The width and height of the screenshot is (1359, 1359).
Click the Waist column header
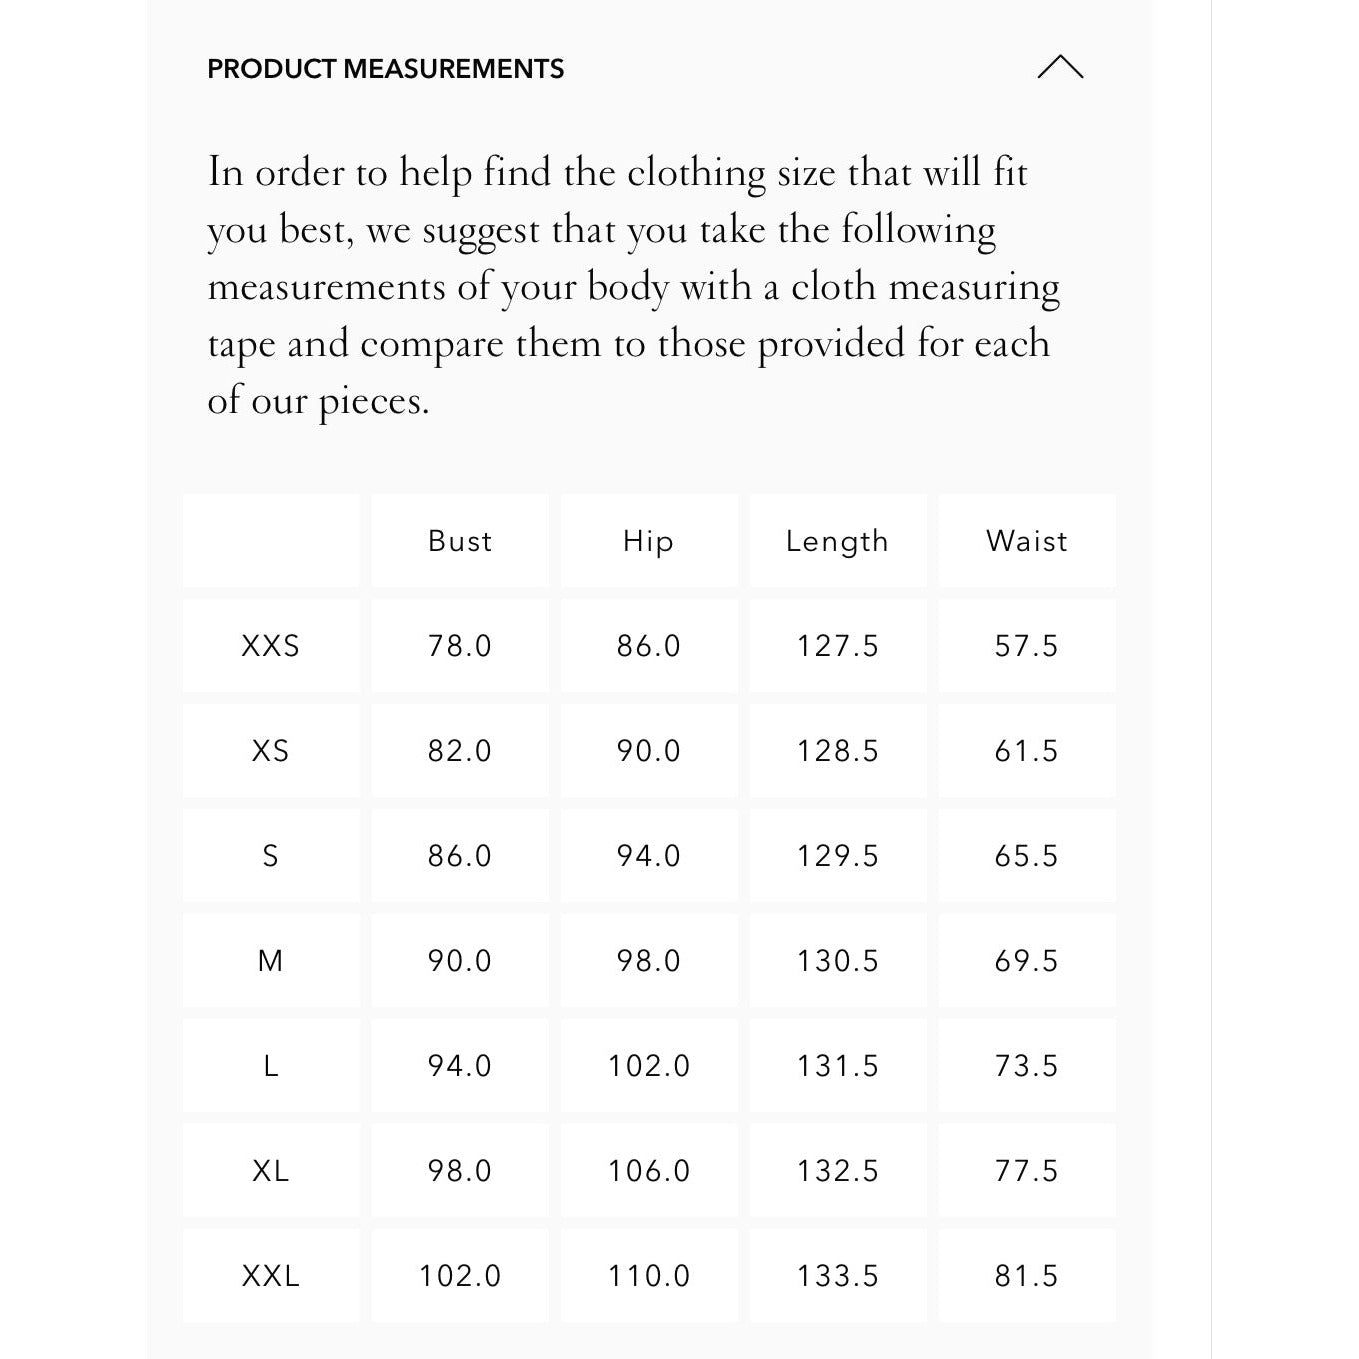1026,541
